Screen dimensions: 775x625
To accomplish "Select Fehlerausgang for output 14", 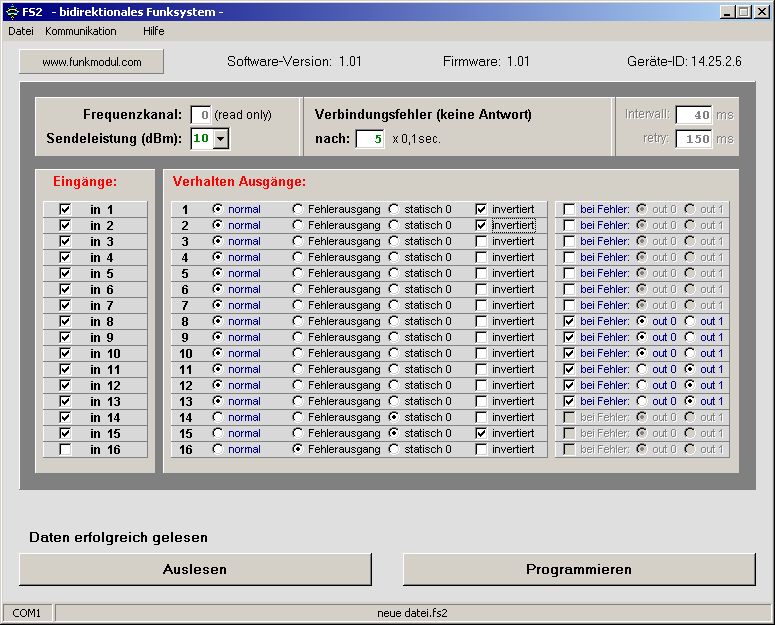I will [298, 417].
